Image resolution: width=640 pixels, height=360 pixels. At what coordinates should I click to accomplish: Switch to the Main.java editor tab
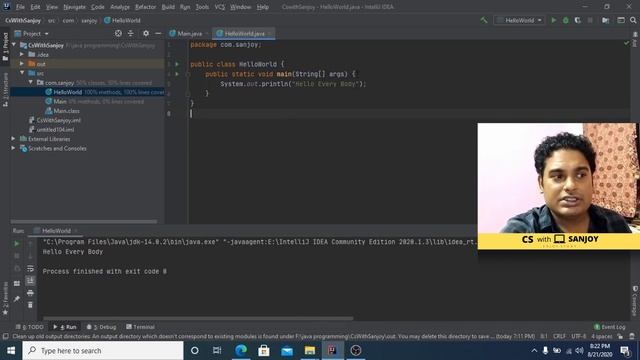click(x=189, y=33)
